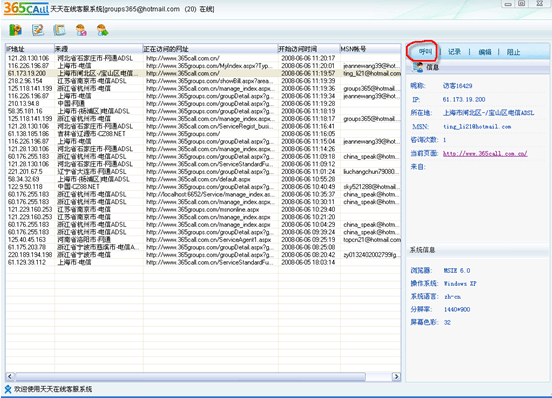Screen dimensions: 552x398
Task: Click the user icon with pink badge
Action: [81, 30]
